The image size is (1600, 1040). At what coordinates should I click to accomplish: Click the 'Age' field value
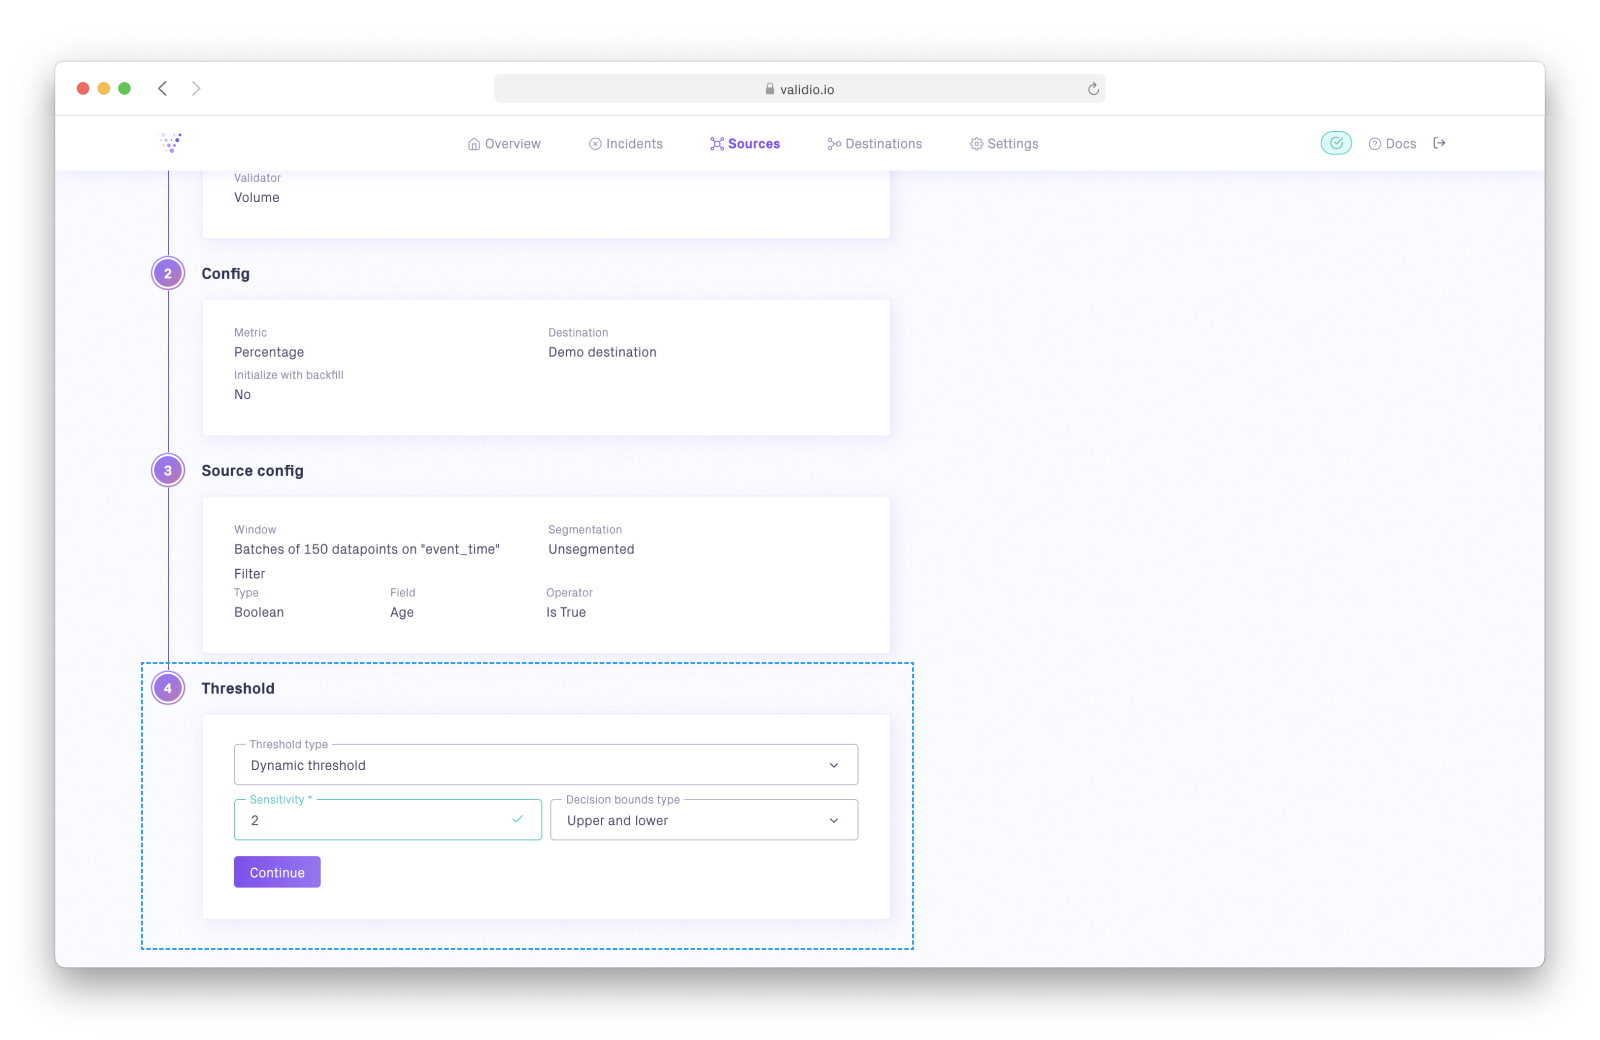pyautogui.click(x=402, y=613)
